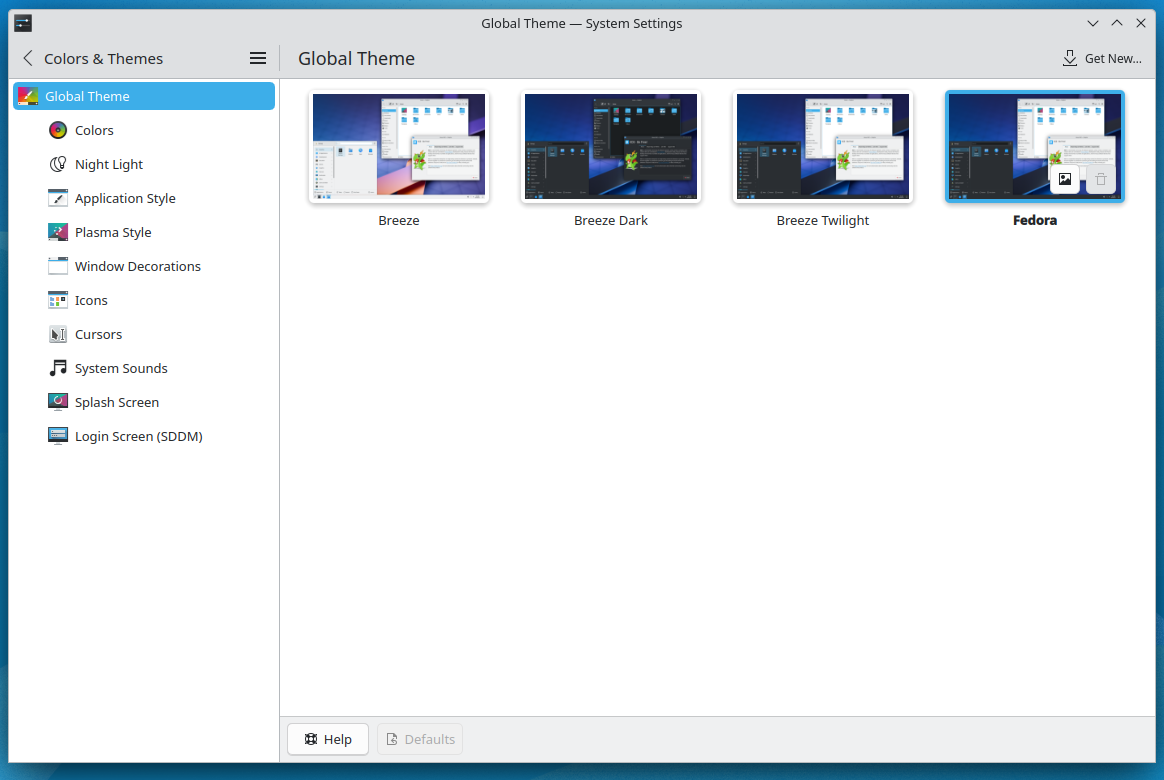Viewport: 1164px width, 780px height.
Task: Maximize the System Settings window
Action: click(x=1116, y=23)
